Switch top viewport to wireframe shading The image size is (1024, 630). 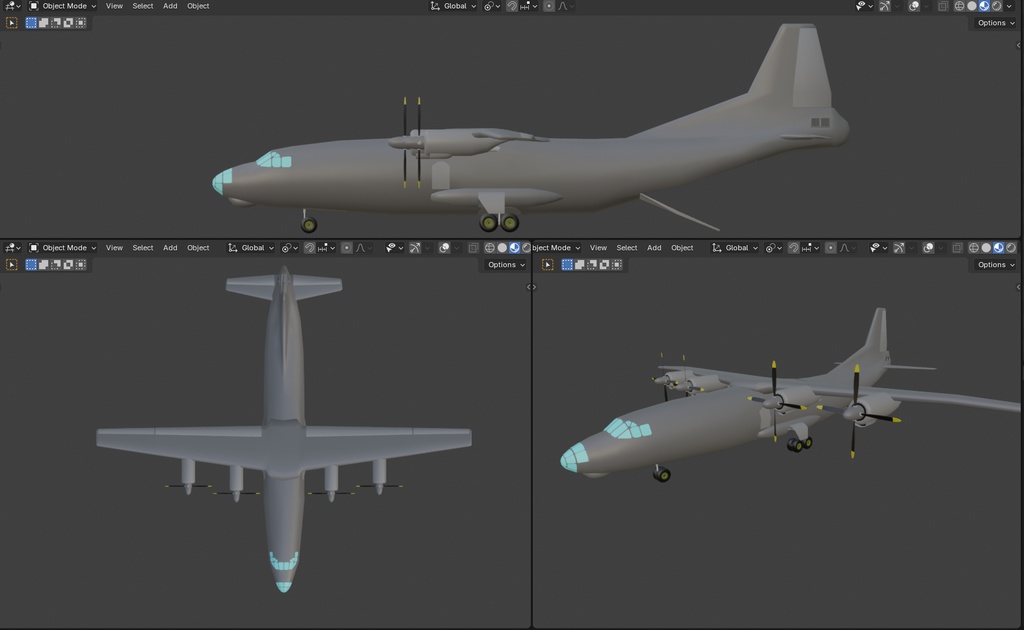(959, 6)
